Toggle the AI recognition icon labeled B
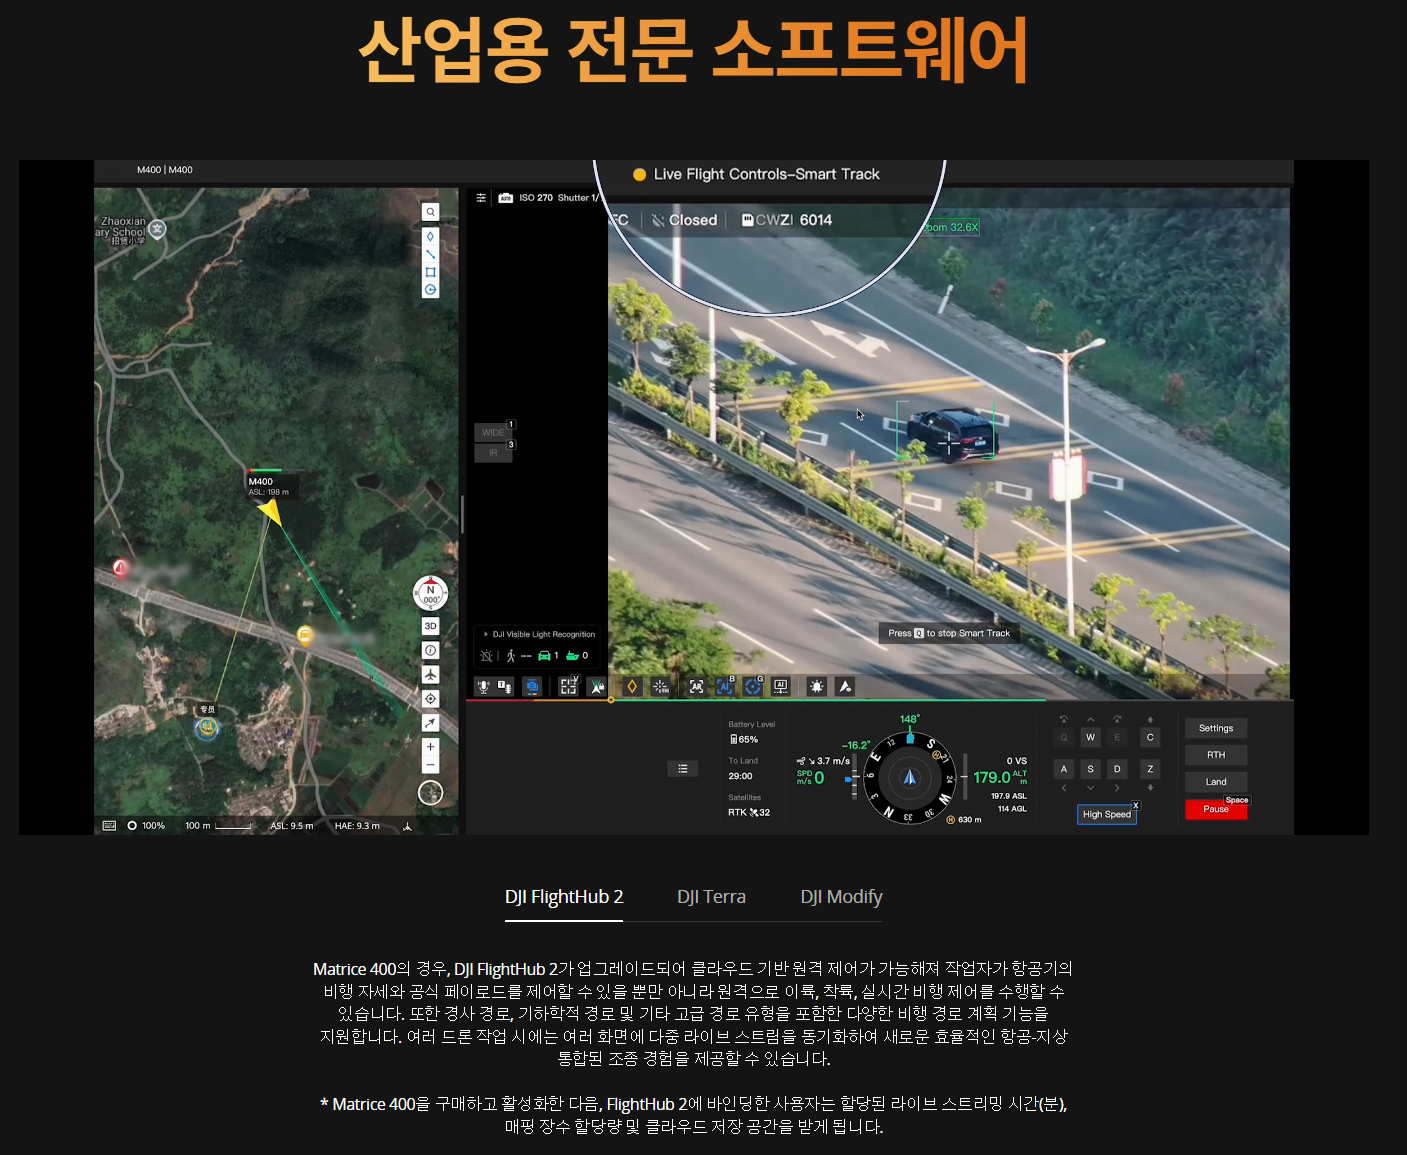The width and height of the screenshot is (1407, 1155). pos(725,686)
